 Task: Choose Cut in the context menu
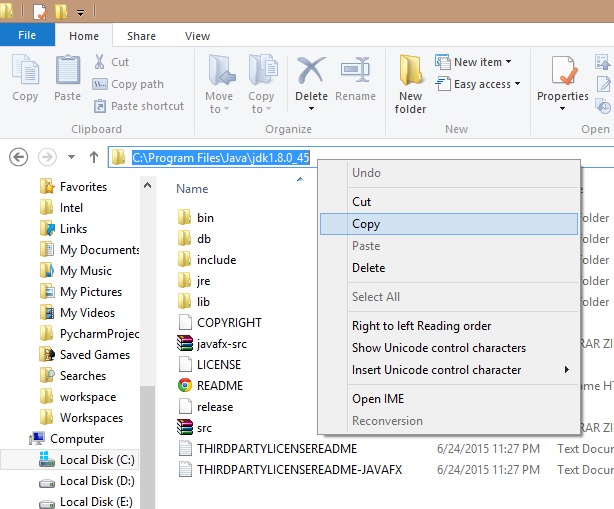[x=449, y=202]
